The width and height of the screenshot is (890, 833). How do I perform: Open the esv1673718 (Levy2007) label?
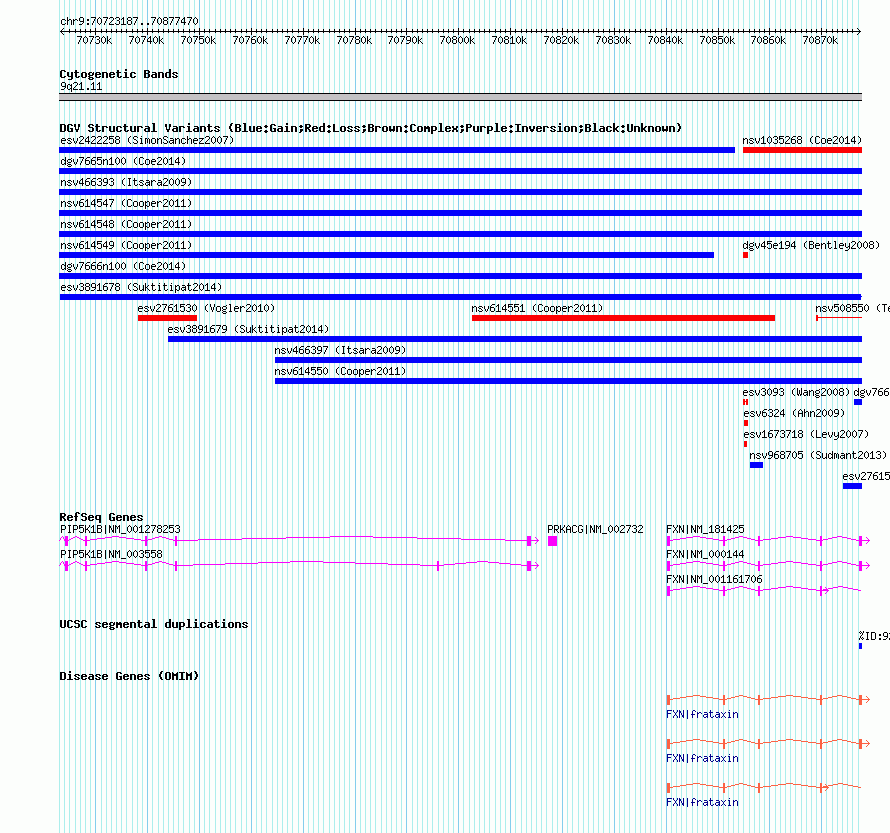pos(806,434)
